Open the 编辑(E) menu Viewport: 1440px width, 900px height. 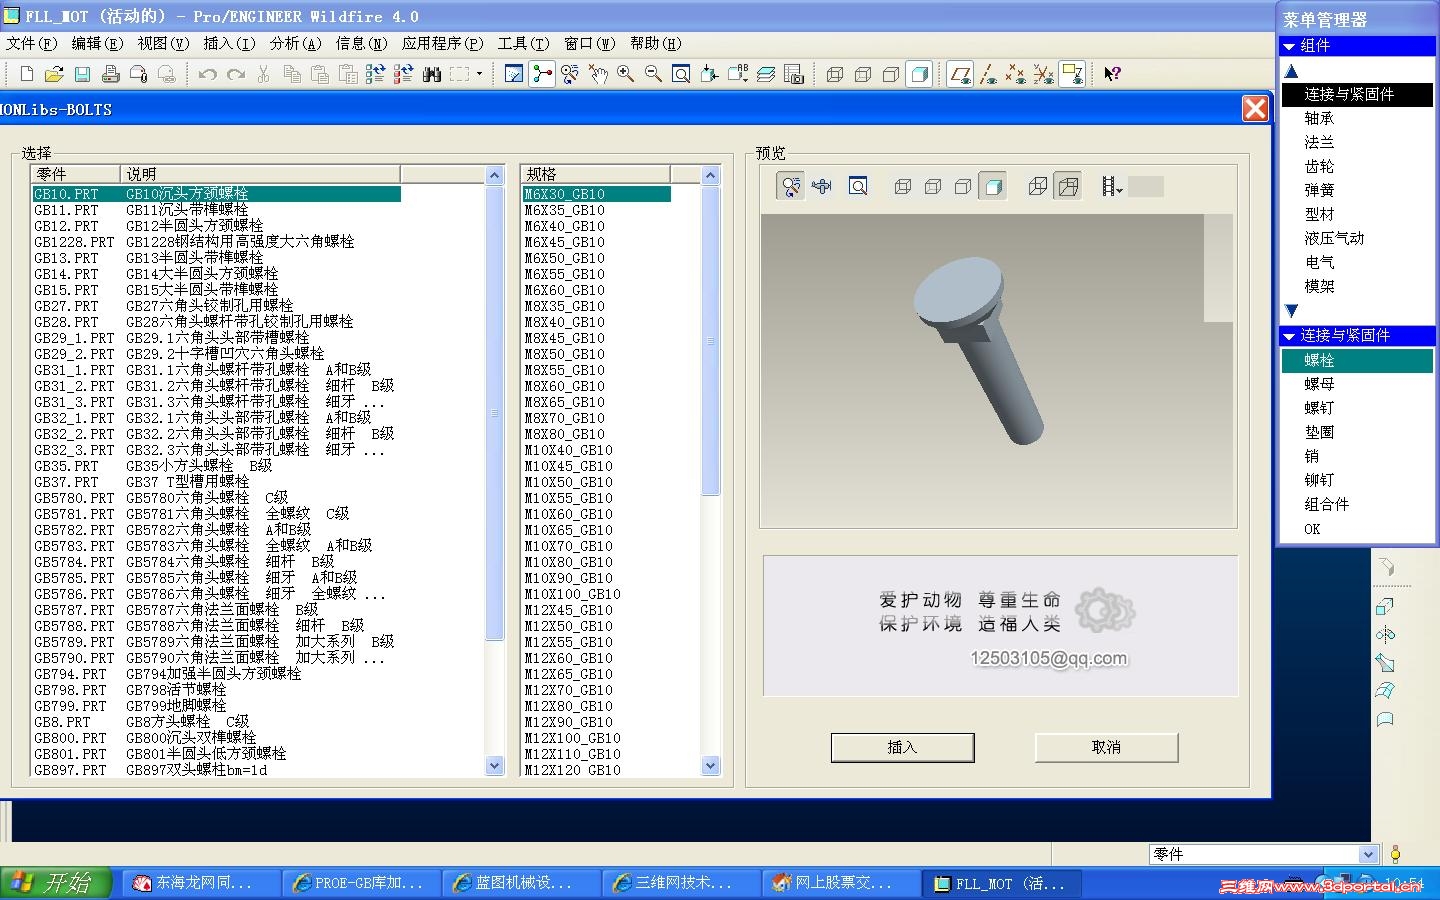pyautogui.click(x=97, y=43)
